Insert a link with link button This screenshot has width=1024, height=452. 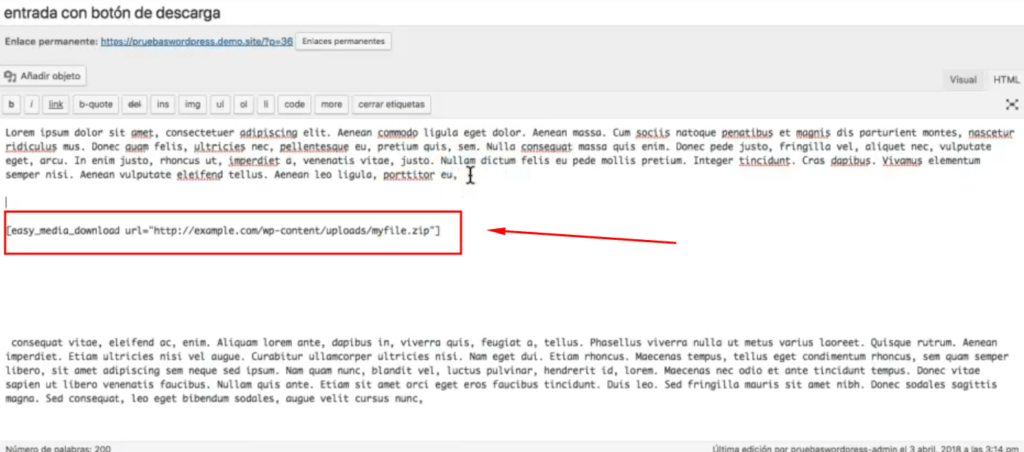point(56,104)
